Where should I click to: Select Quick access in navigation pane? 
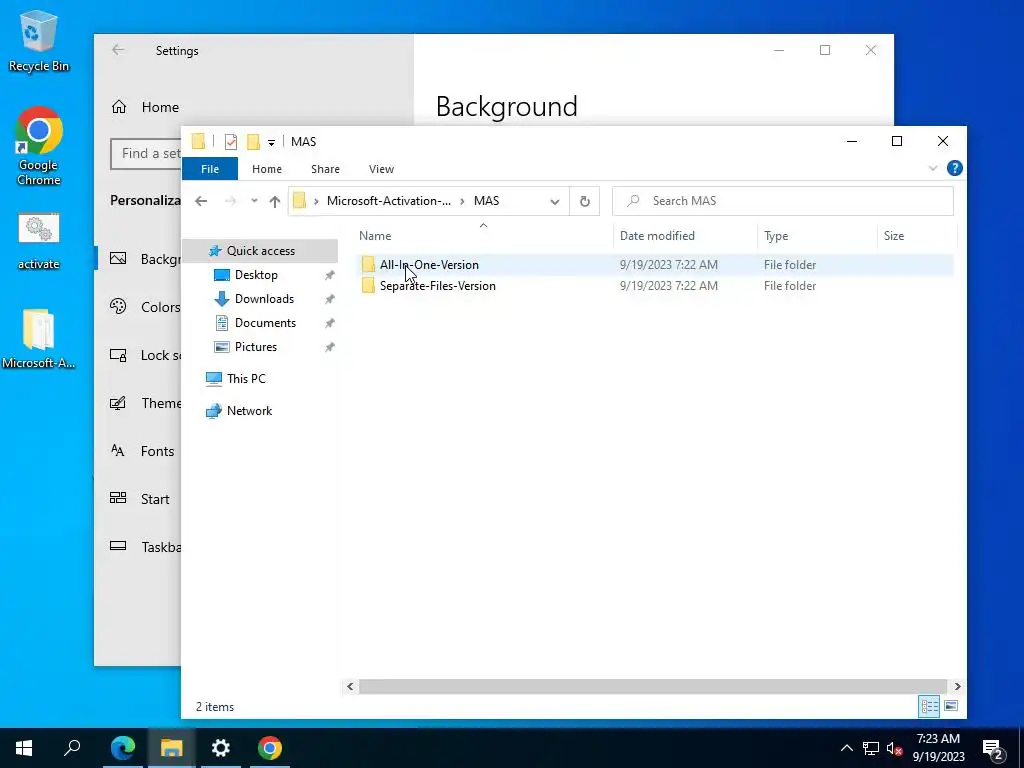[260, 251]
